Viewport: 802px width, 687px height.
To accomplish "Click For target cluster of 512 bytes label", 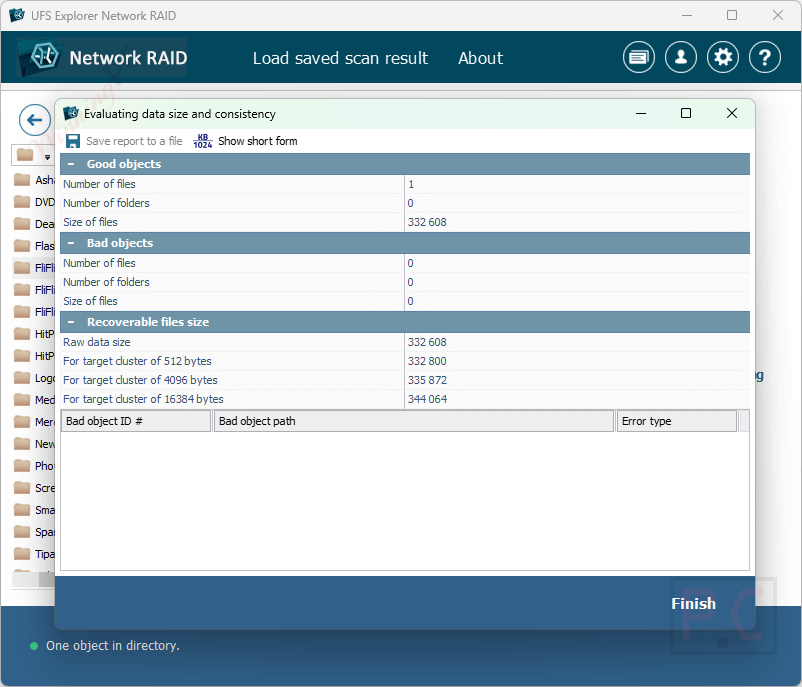I will point(137,361).
